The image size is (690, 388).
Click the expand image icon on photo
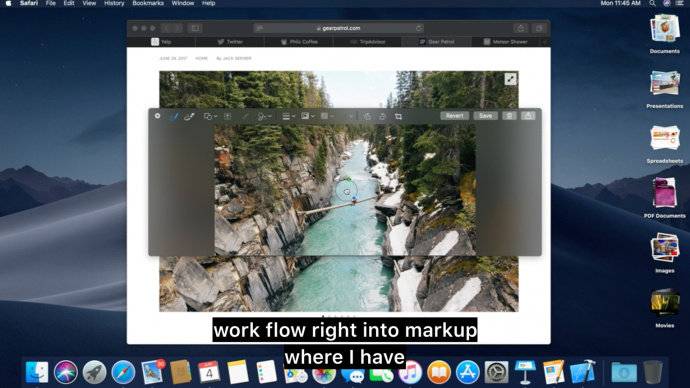coord(510,79)
